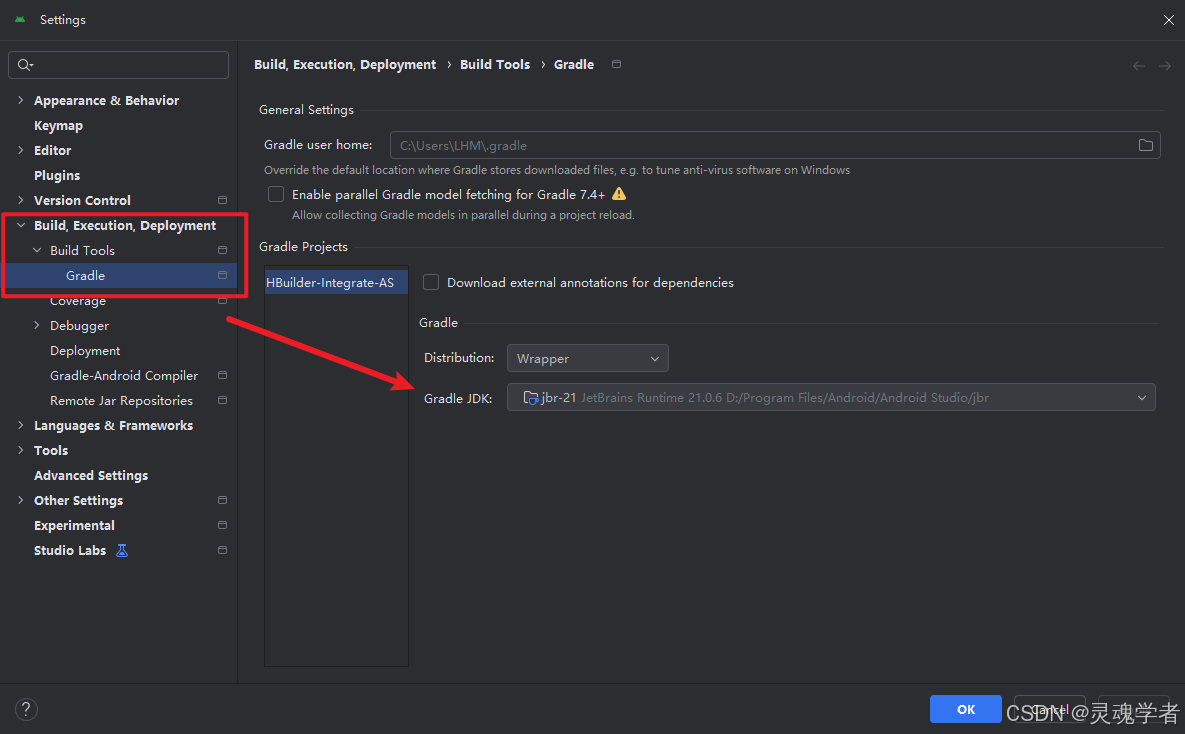Image resolution: width=1185 pixels, height=734 pixels.
Task: Click the OK button
Action: coord(966,709)
